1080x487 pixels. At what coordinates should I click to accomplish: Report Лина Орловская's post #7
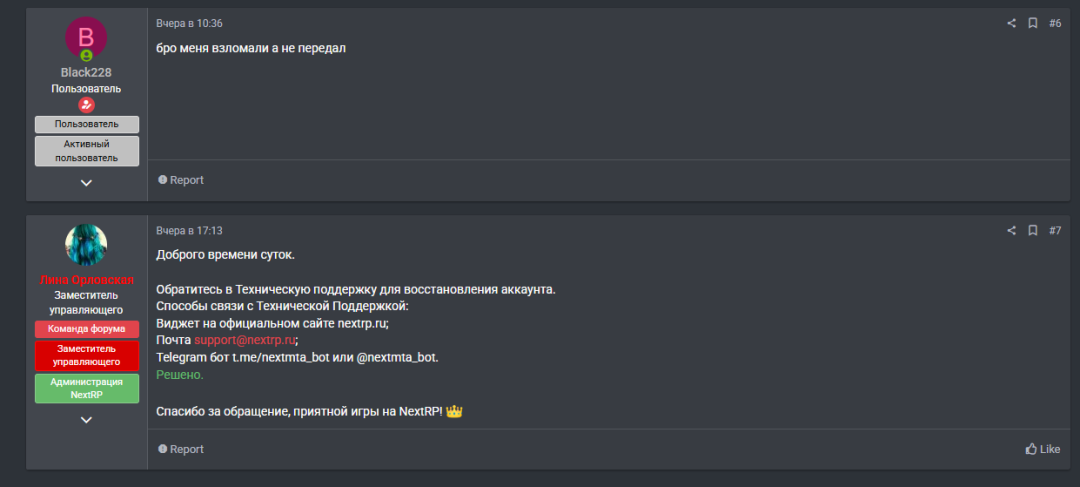pyautogui.click(x=180, y=449)
